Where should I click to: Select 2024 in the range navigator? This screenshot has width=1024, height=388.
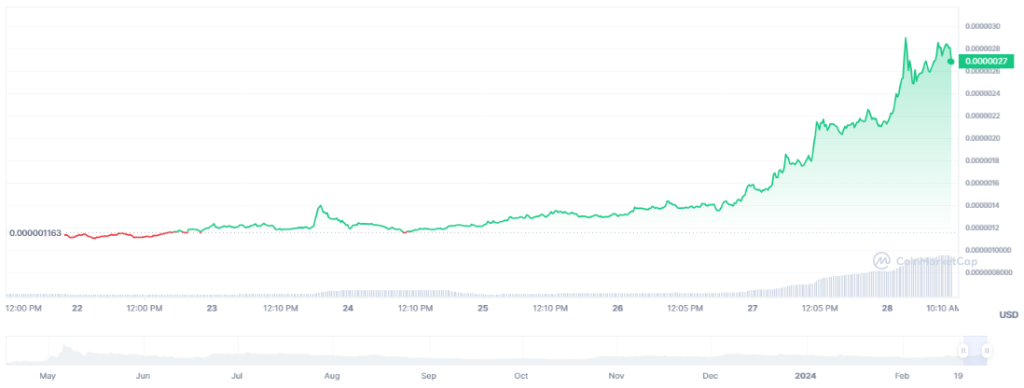[x=805, y=376]
